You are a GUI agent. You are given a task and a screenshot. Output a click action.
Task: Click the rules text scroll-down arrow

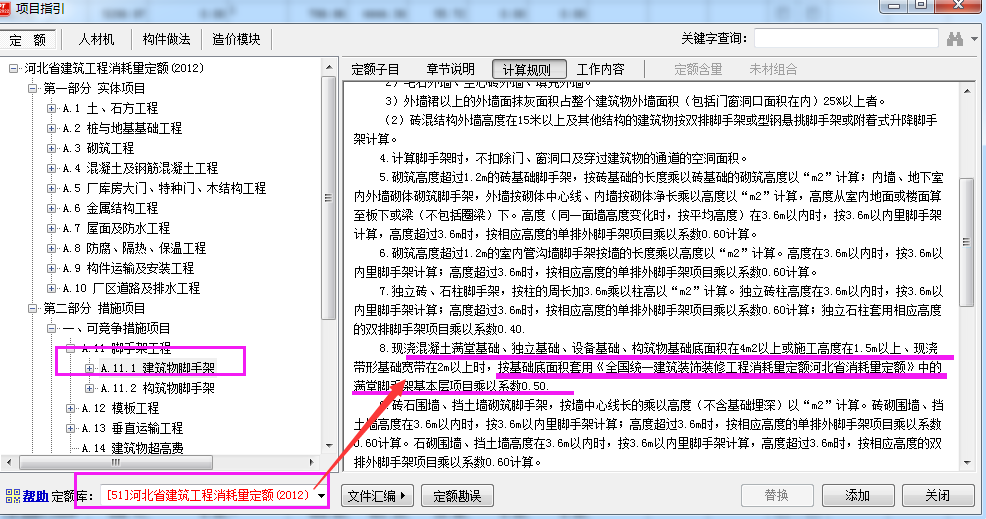(x=967, y=463)
